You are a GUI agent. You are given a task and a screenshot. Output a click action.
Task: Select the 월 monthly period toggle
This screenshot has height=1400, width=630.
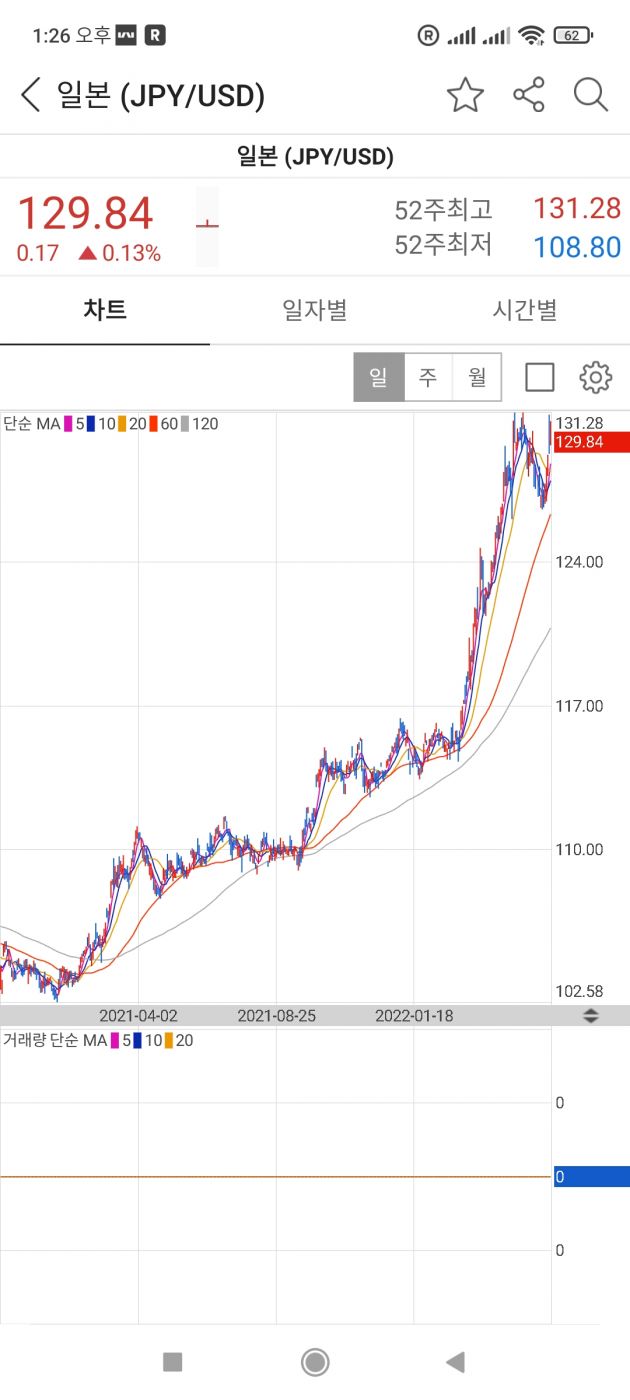click(x=477, y=377)
